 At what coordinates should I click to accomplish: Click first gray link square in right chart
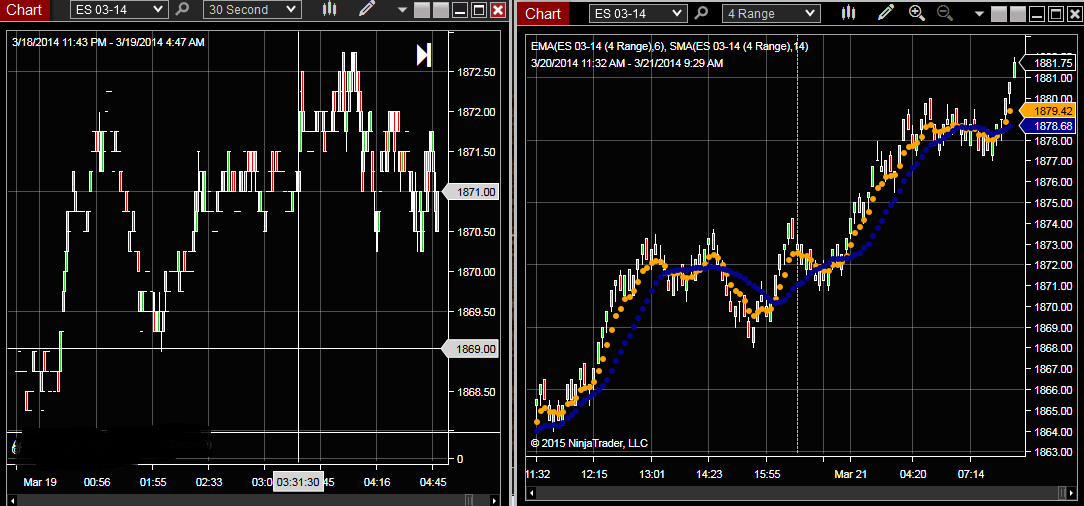pos(998,15)
